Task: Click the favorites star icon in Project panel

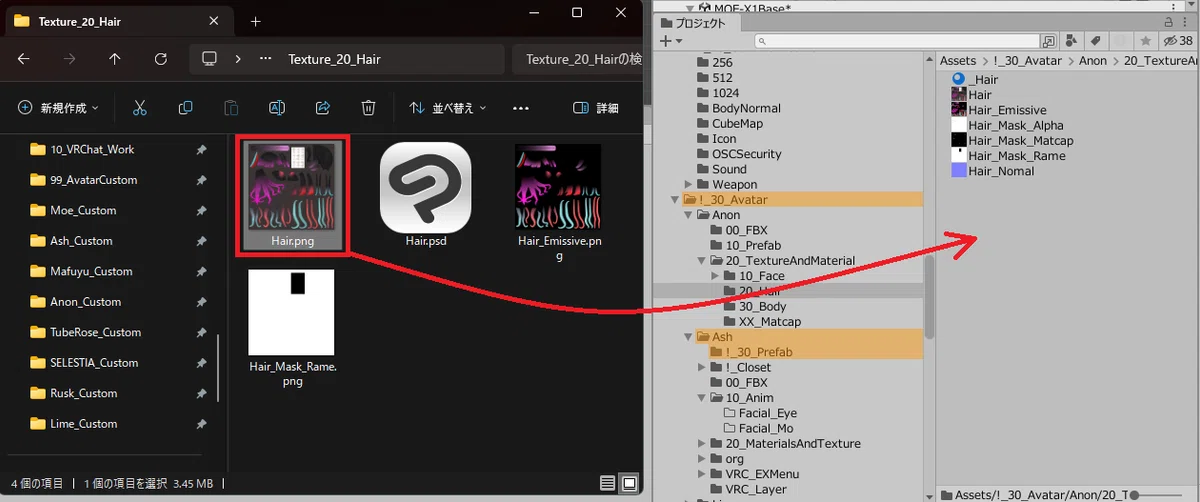Action: pyautogui.click(x=1144, y=41)
